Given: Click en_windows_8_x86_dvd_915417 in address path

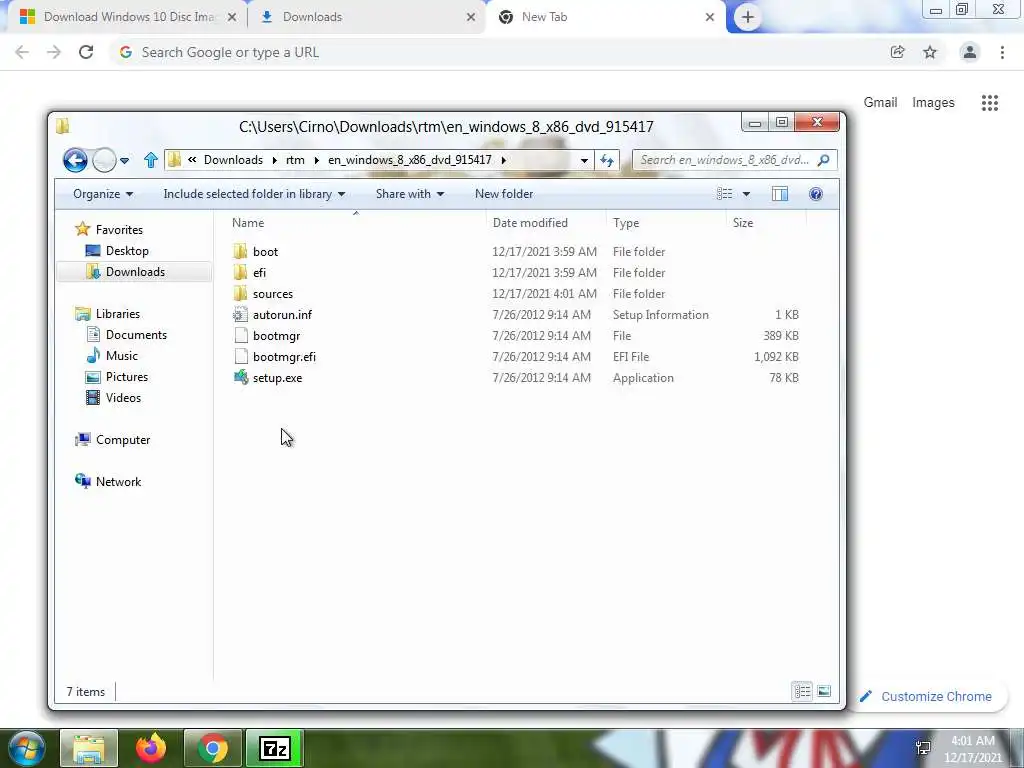Looking at the screenshot, I should 409,160.
